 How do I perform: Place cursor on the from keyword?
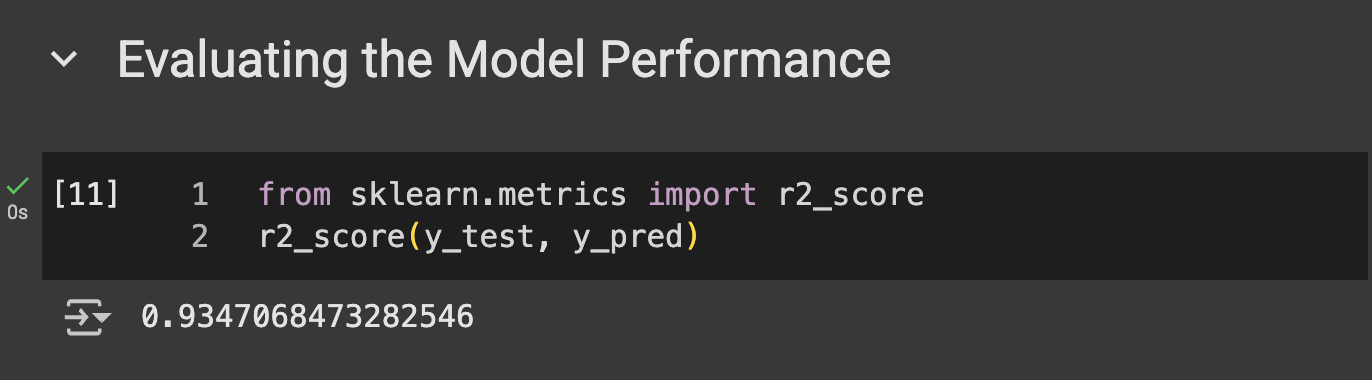pyautogui.click(x=295, y=194)
